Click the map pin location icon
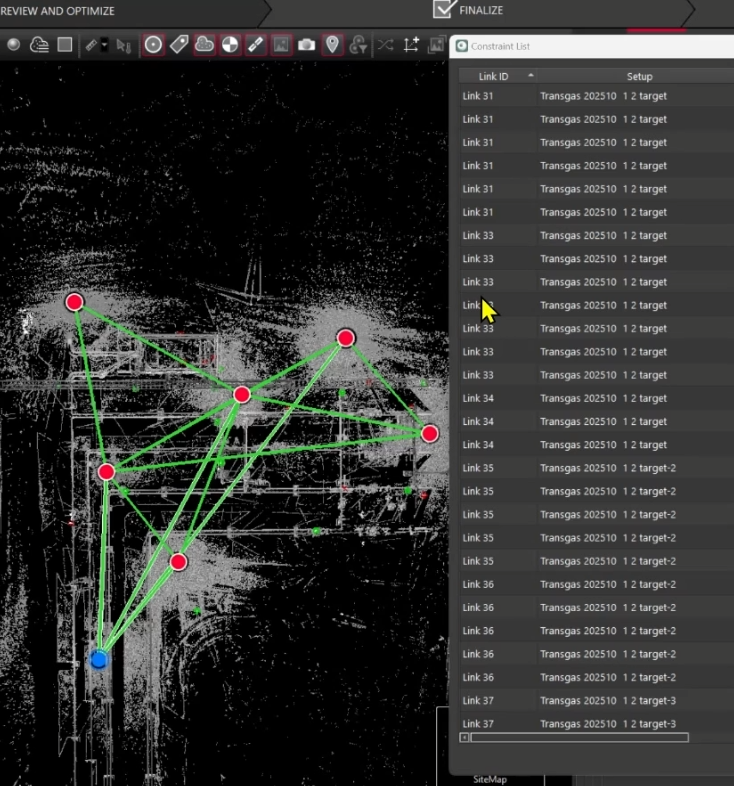 (x=332, y=45)
